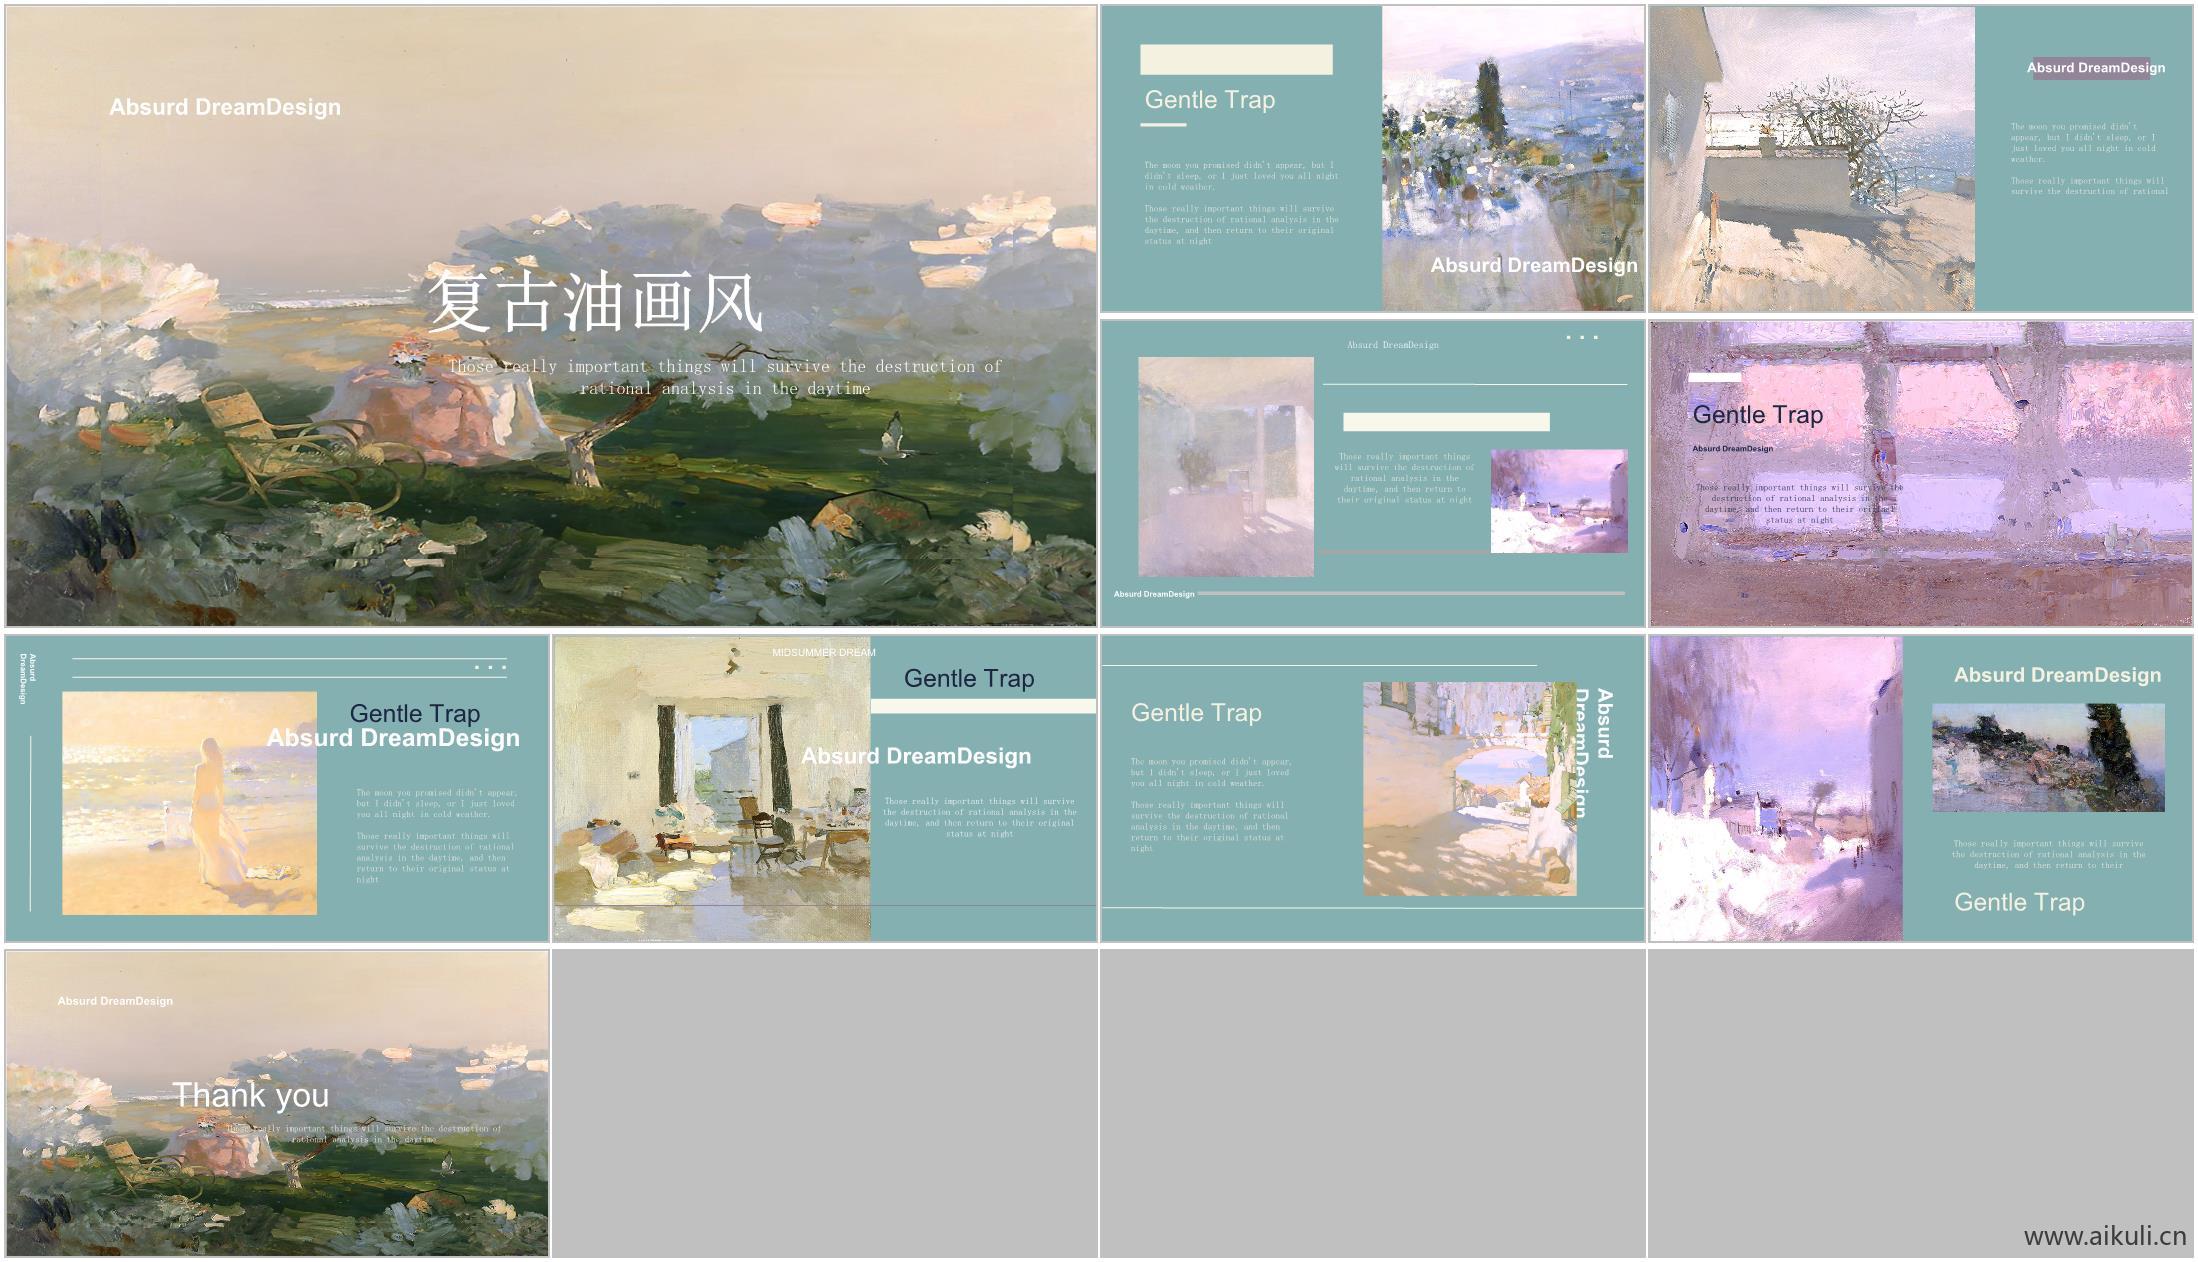
Task: Click the Thank you text on the closing slide
Action: [x=251, y=1096]
